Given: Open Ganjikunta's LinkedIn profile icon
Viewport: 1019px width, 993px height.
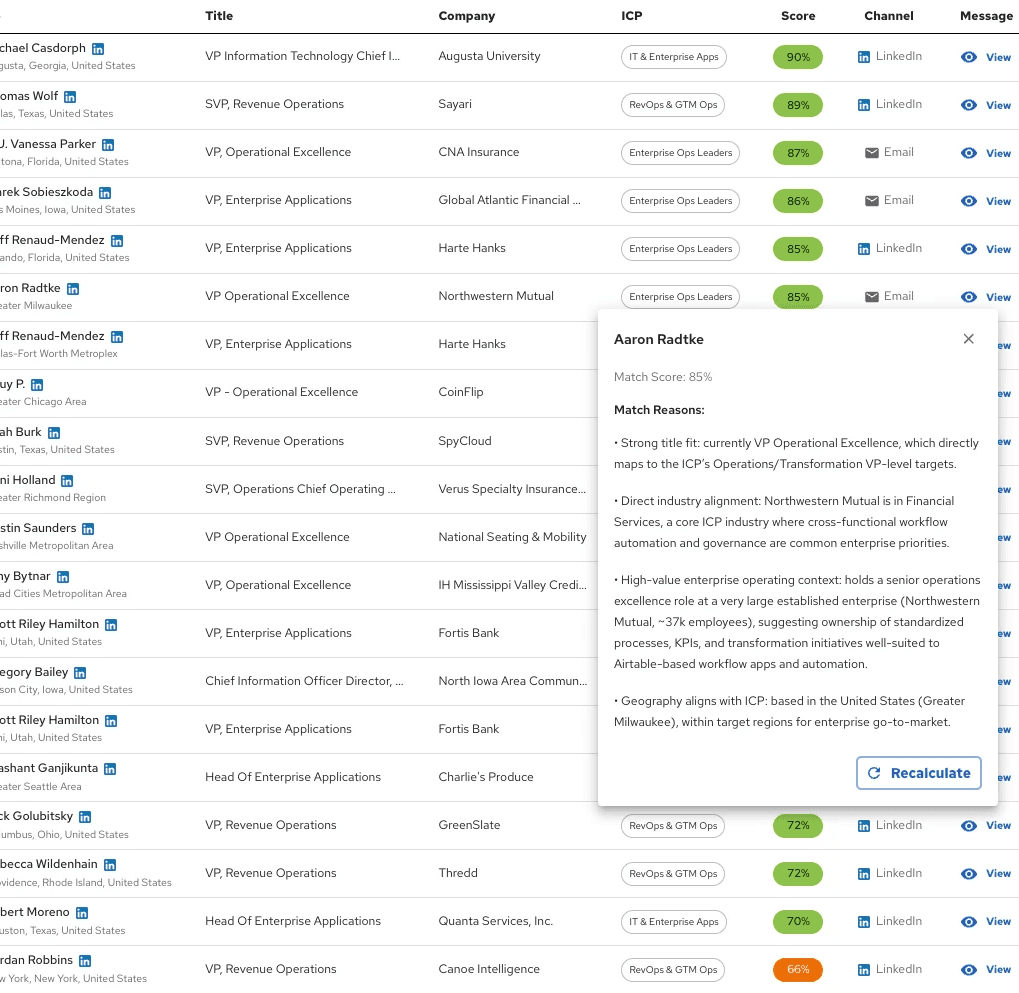Looking at the screenshot, I should coord(110,769).
